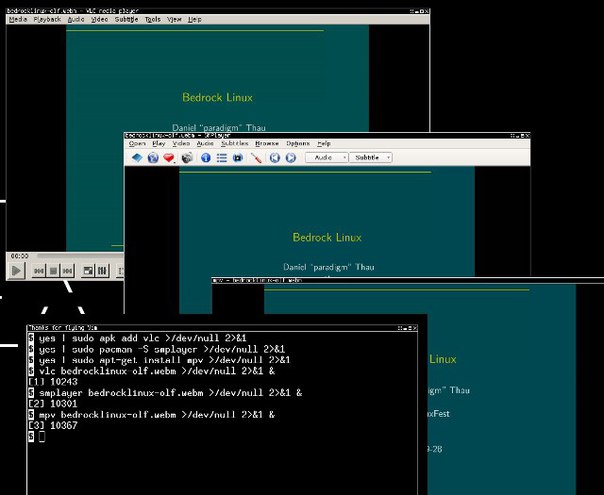Screen dimensions: 604x495
Task: Open VLC Subtitle menu
Action: tap(126, 19)
